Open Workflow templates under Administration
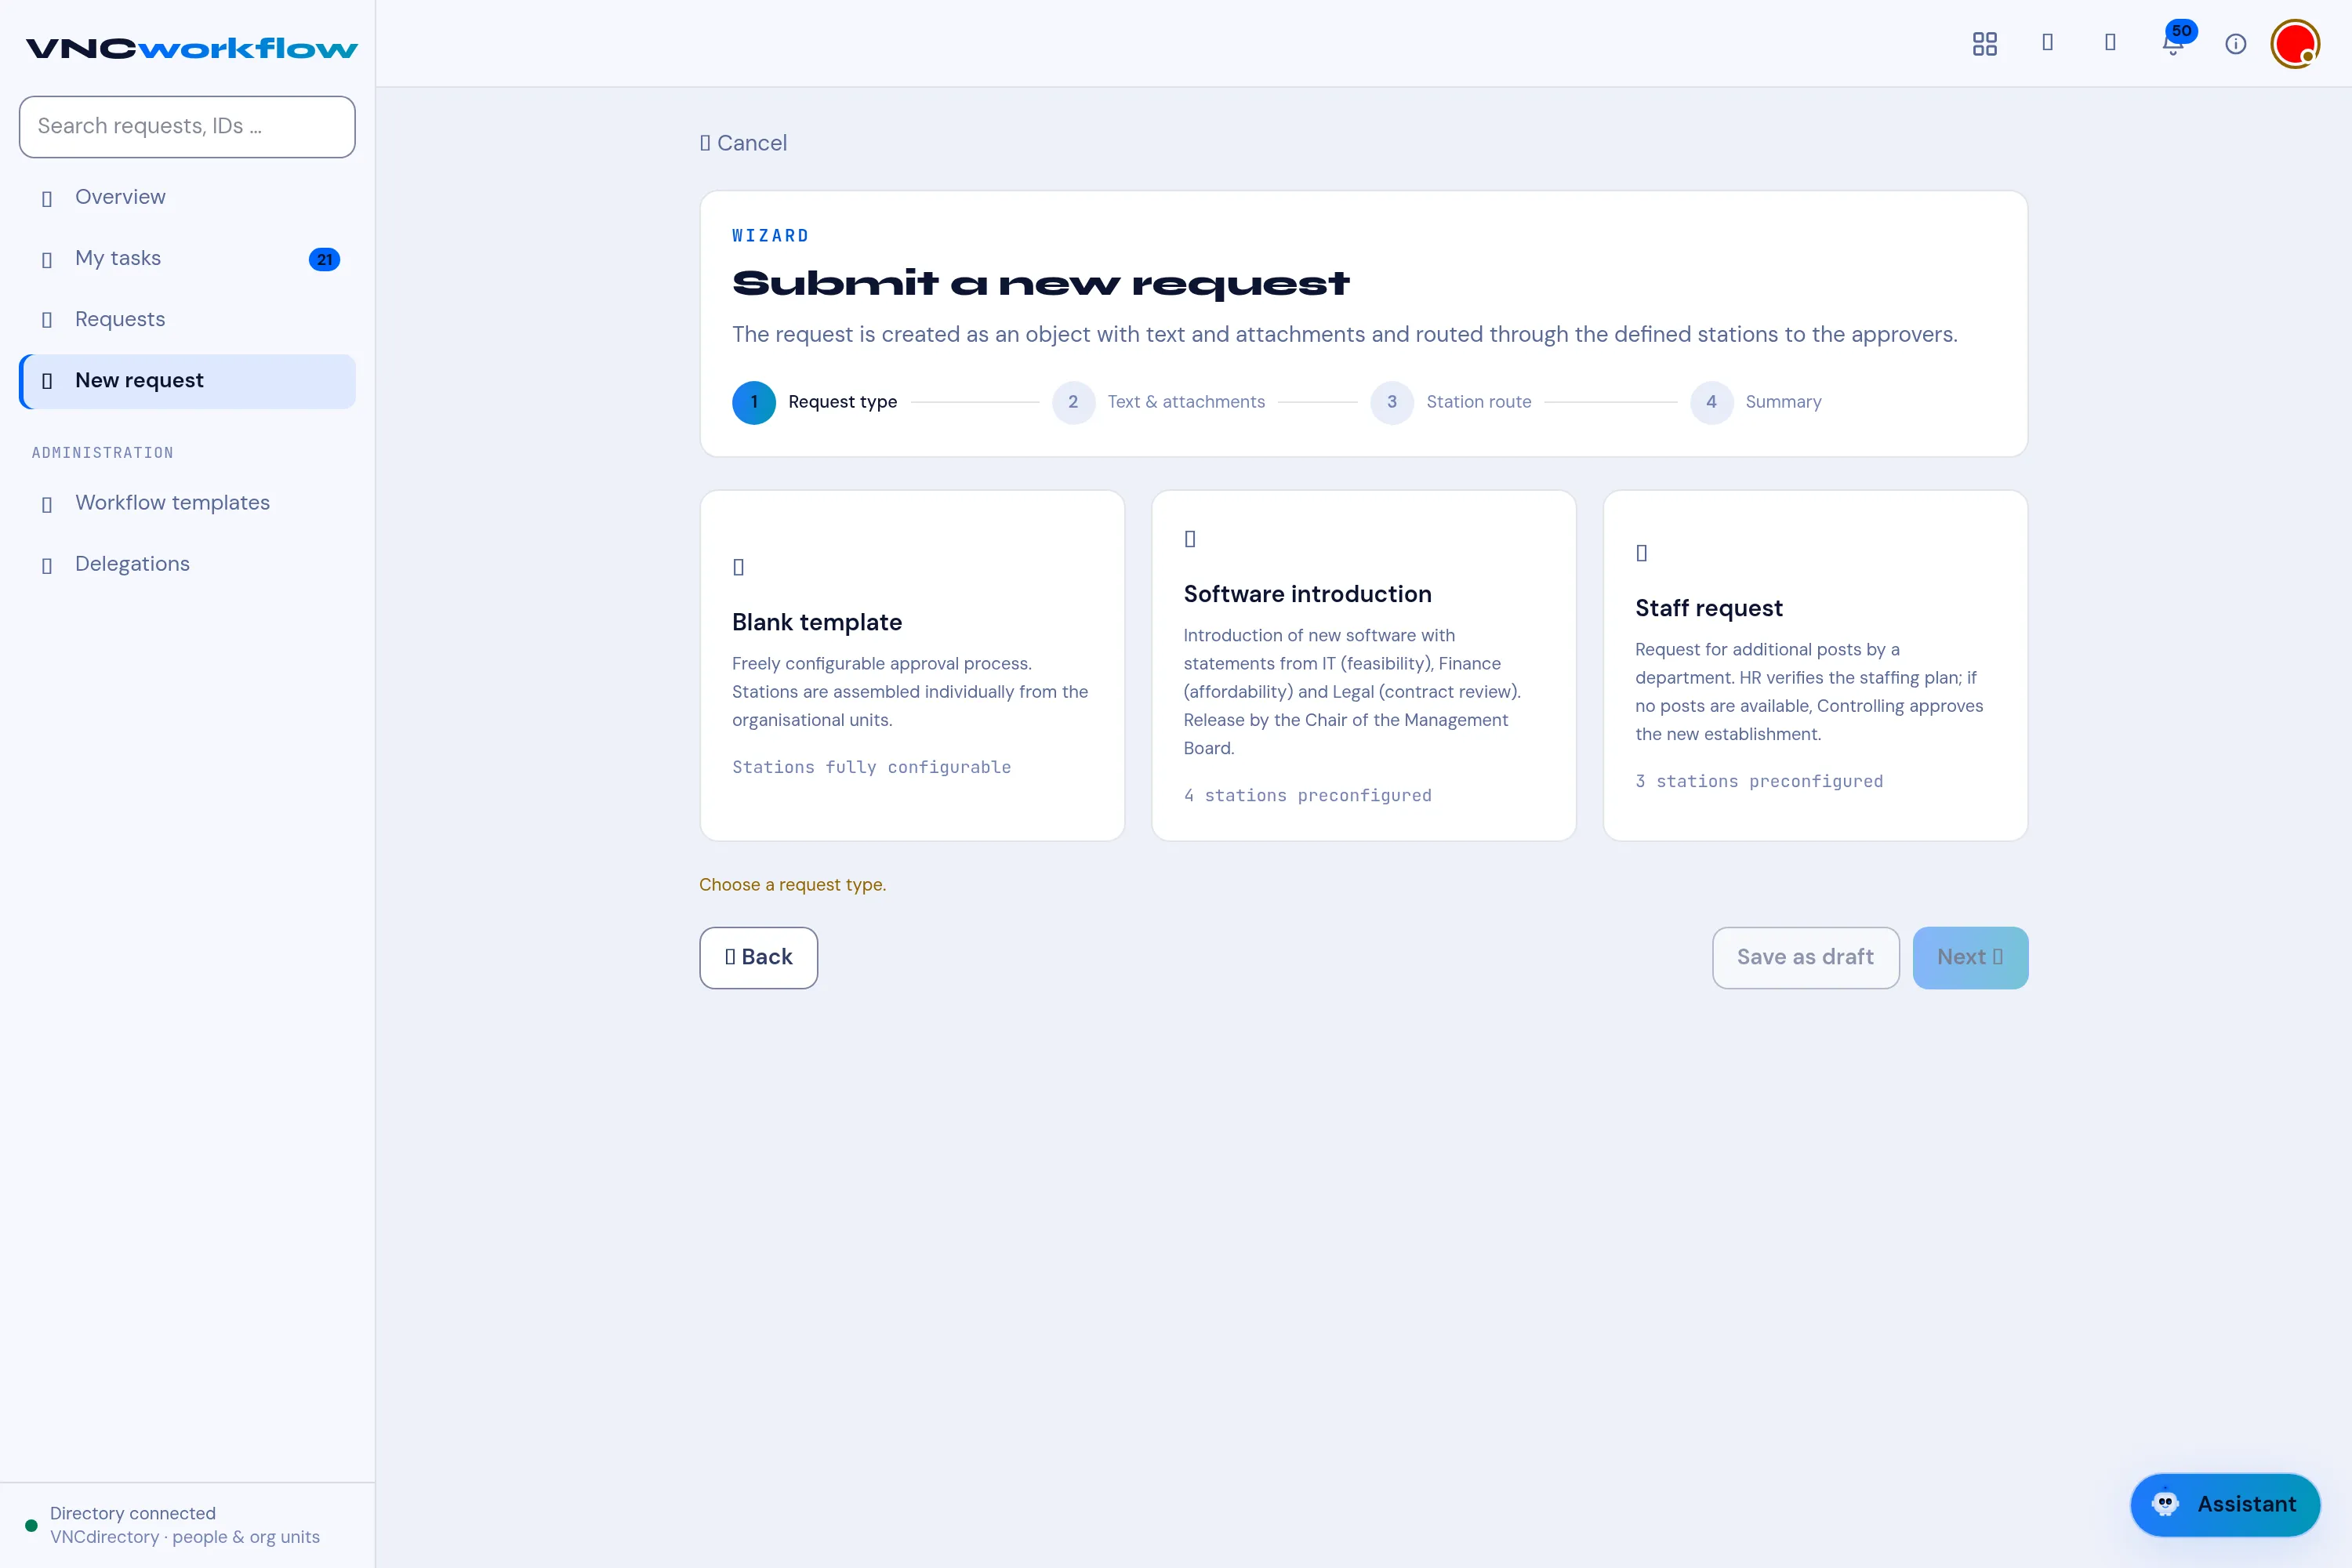Screen dimensions: 2352x1568 click(187, 503)
